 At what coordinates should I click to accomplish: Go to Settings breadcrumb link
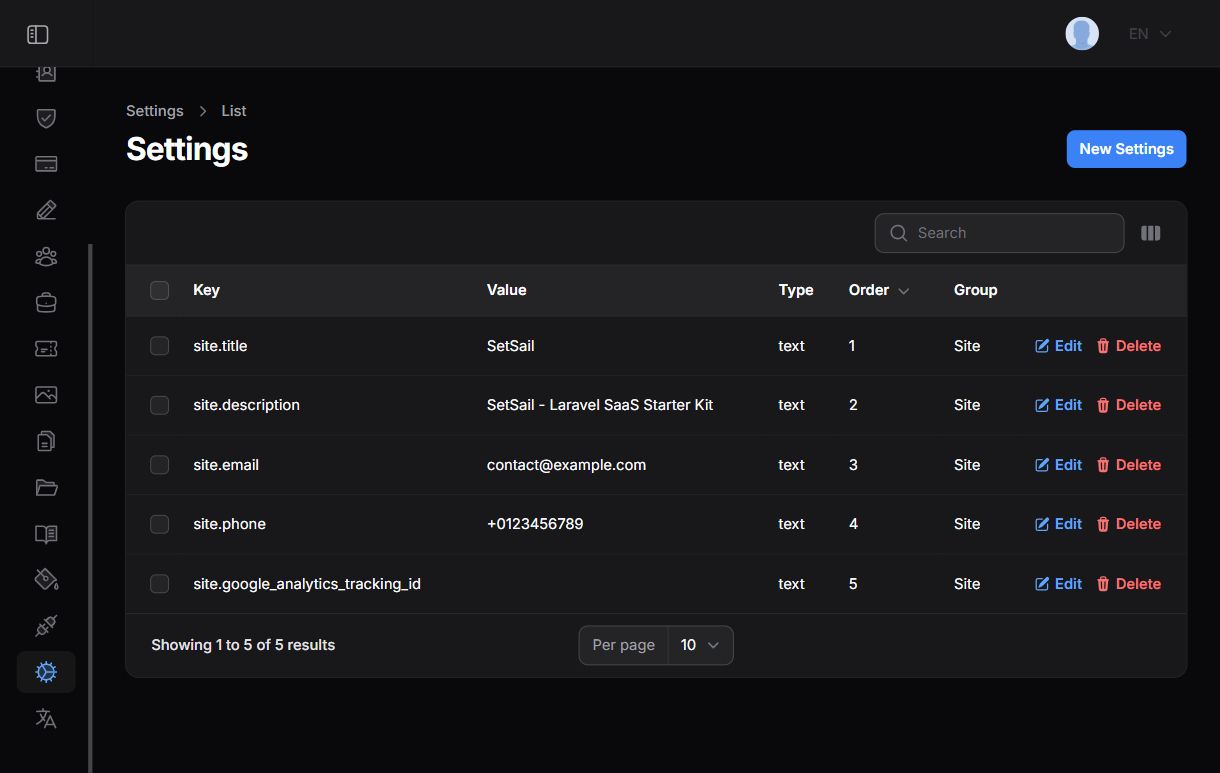[x=155, y=111]
